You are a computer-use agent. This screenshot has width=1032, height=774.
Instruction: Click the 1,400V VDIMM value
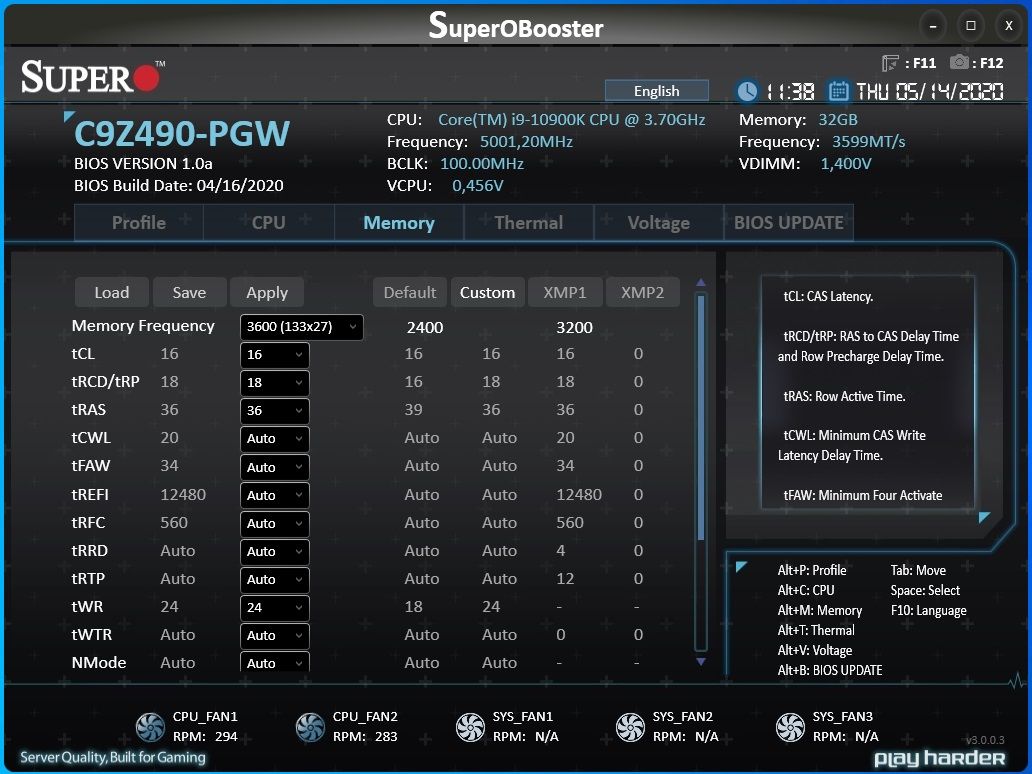click(x=846, y=164)
